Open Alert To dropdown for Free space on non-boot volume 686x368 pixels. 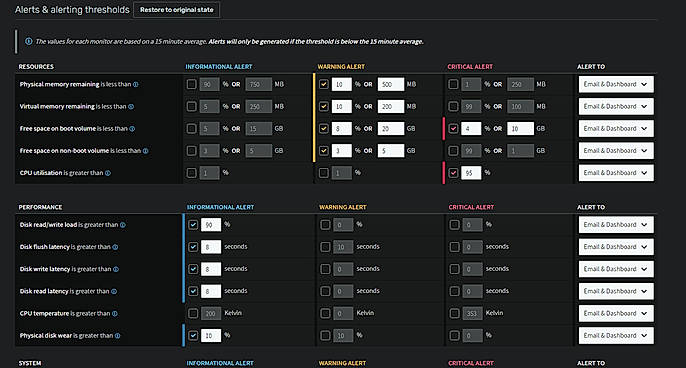616,151
